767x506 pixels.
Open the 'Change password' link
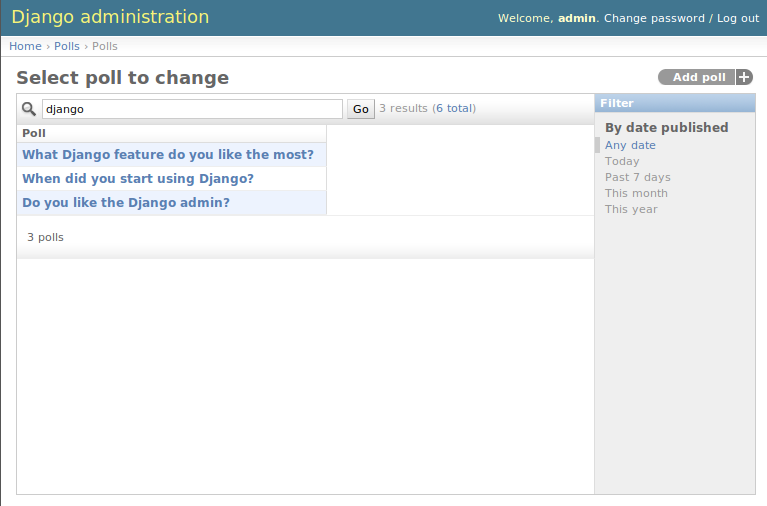click(654, 18)
